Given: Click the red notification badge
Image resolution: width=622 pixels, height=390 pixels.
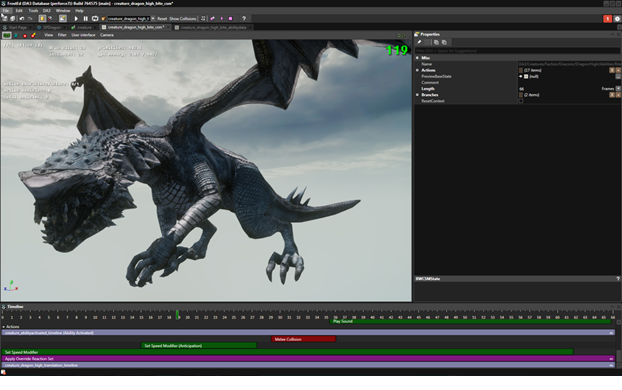Looking at the screenshot, I should pyautogui.click(x=607, y=19).
